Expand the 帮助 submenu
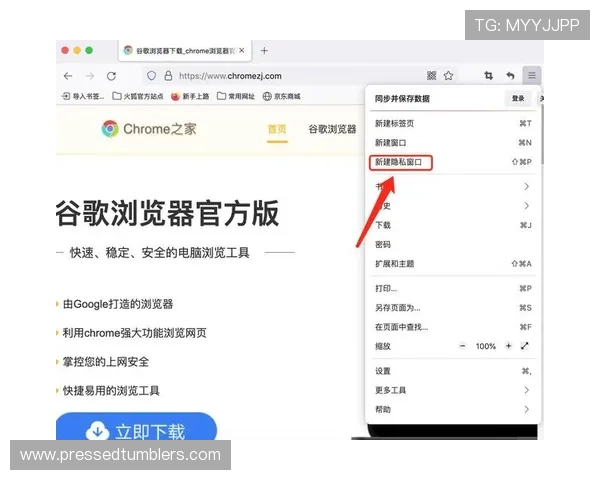Image resolution: width=600 pixels, height=480 pixels. [x=526, y=409]
